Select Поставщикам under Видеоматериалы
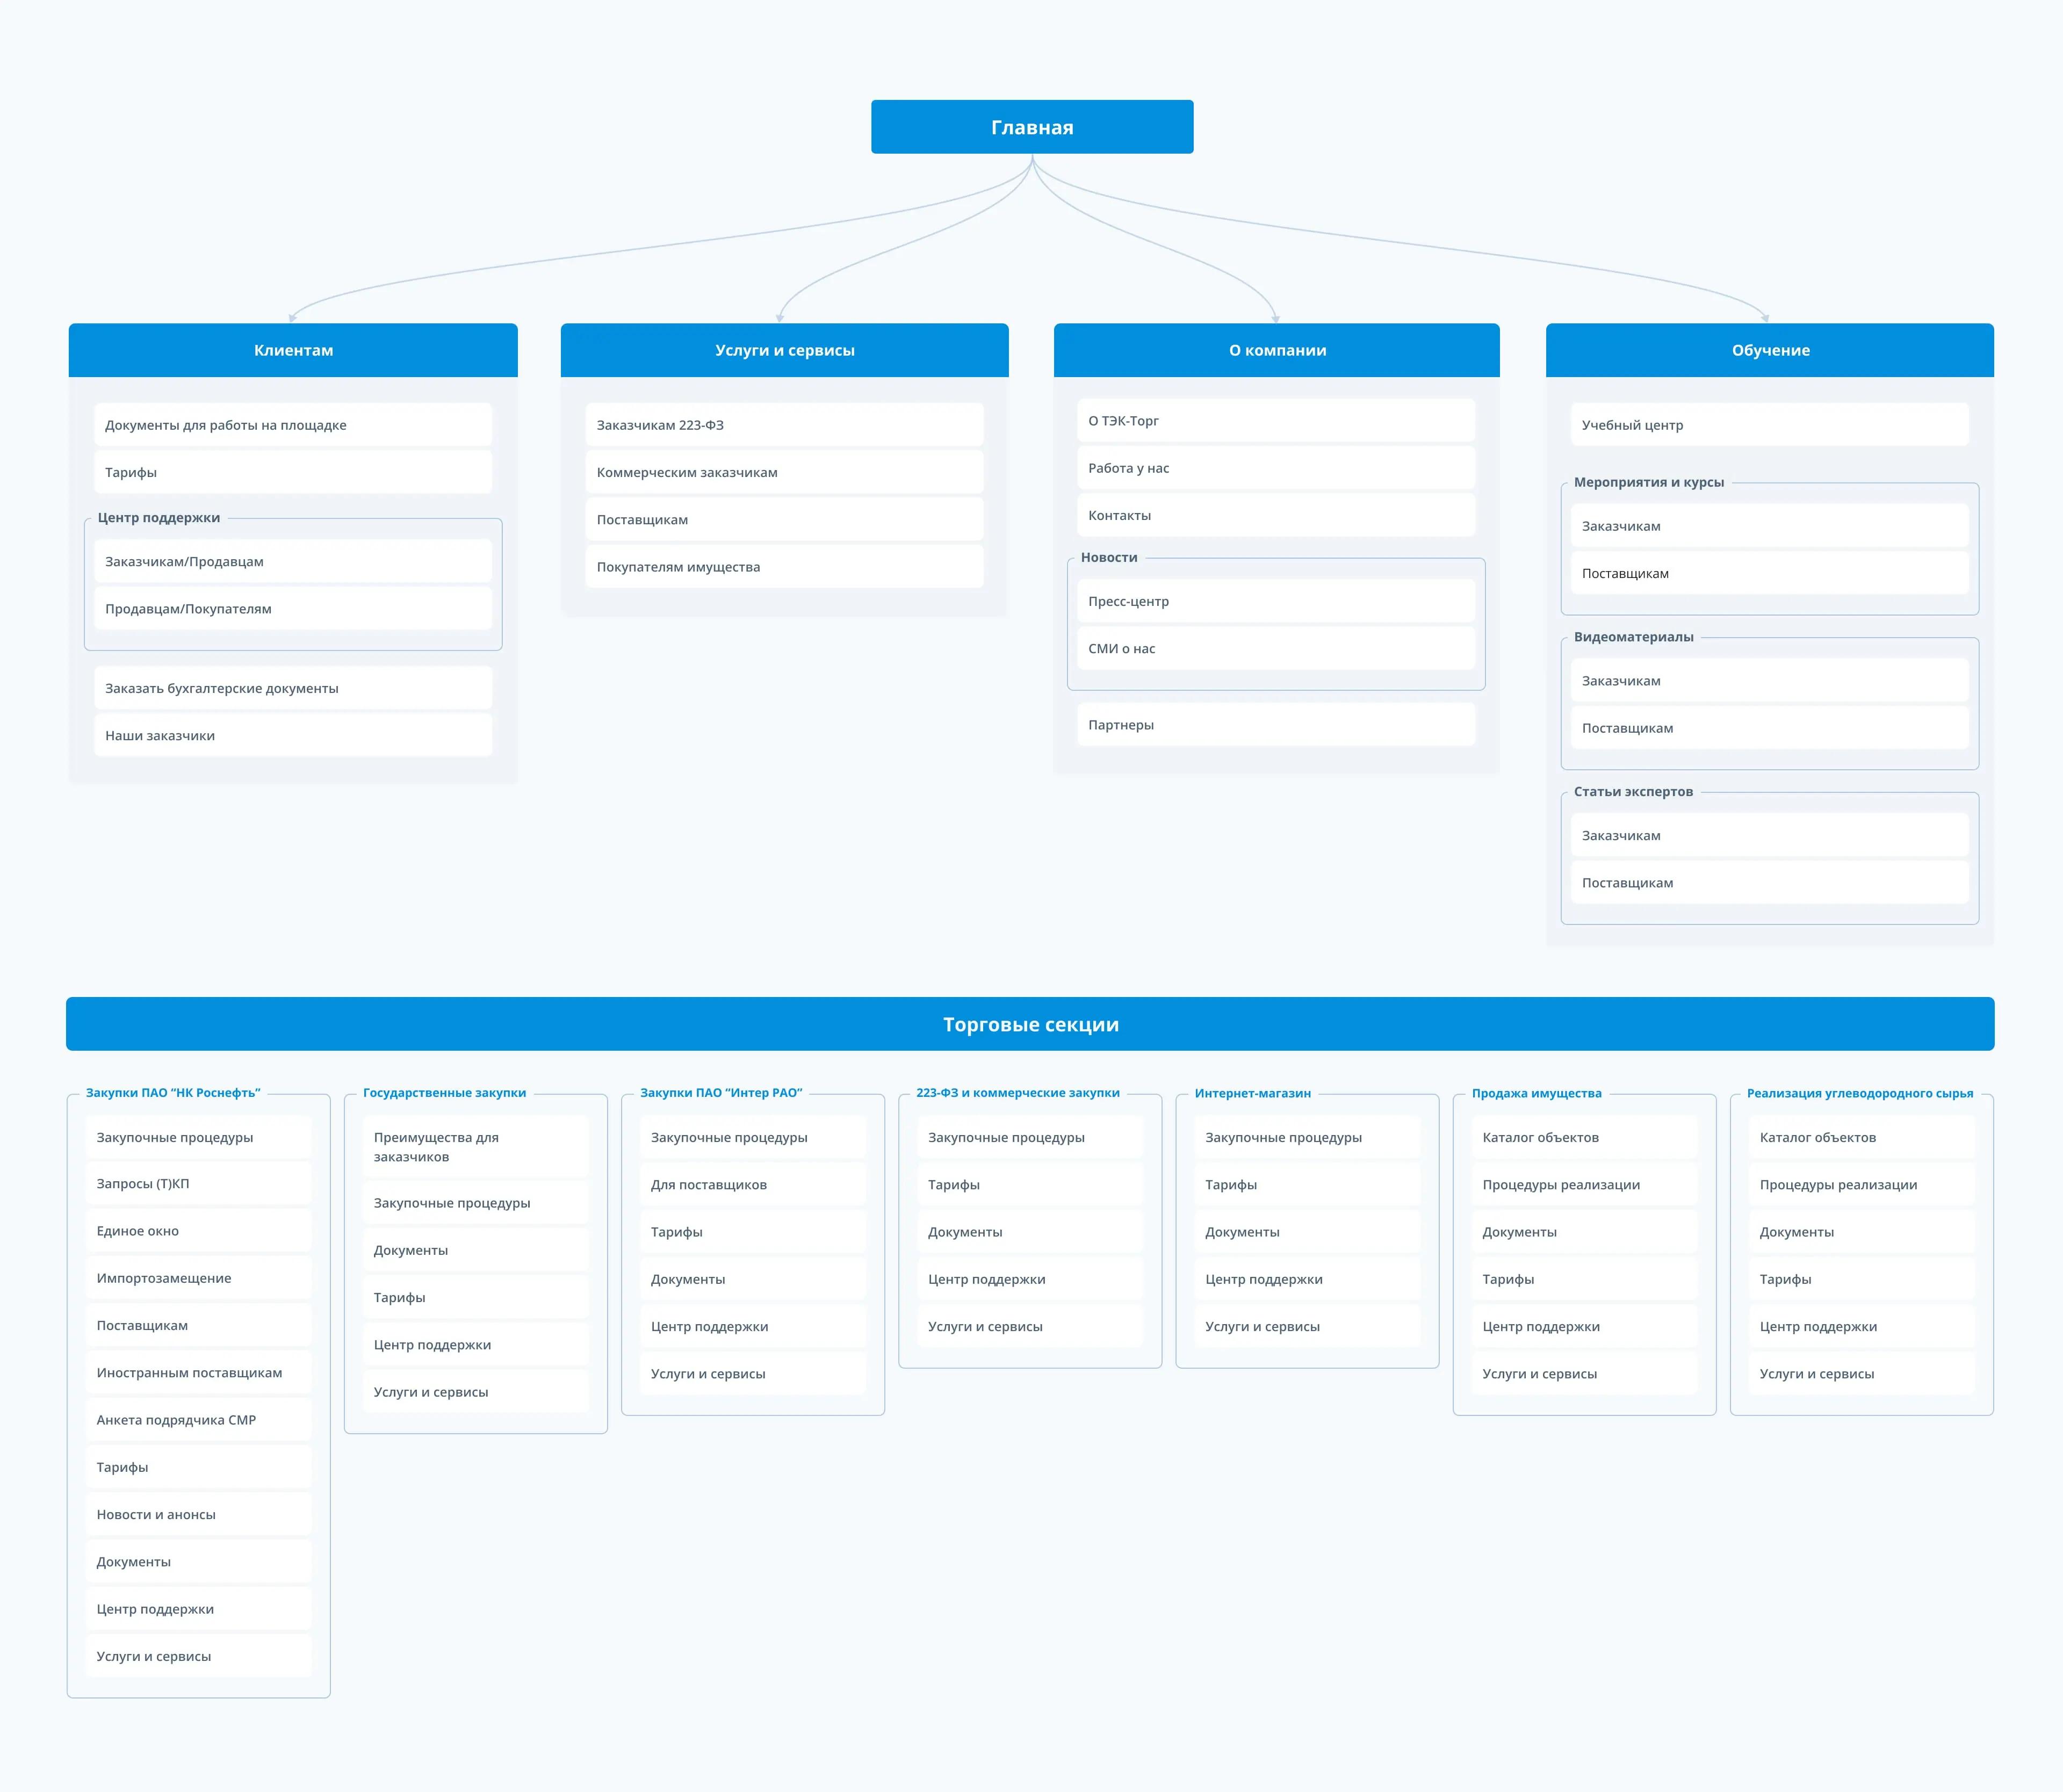This screenshot has width=2063, height=1792. tap(1769, 728)
